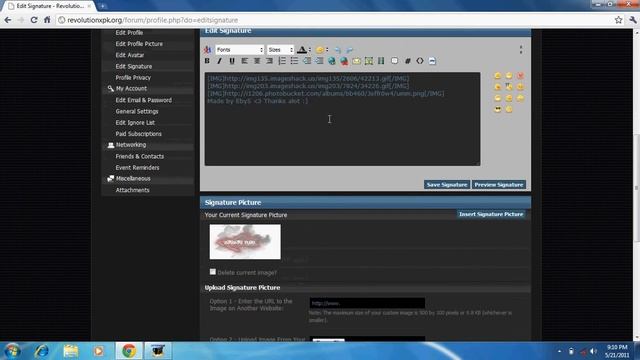Increase the text indent
This screenshot has width=640, height=360.
click(319, 61)
